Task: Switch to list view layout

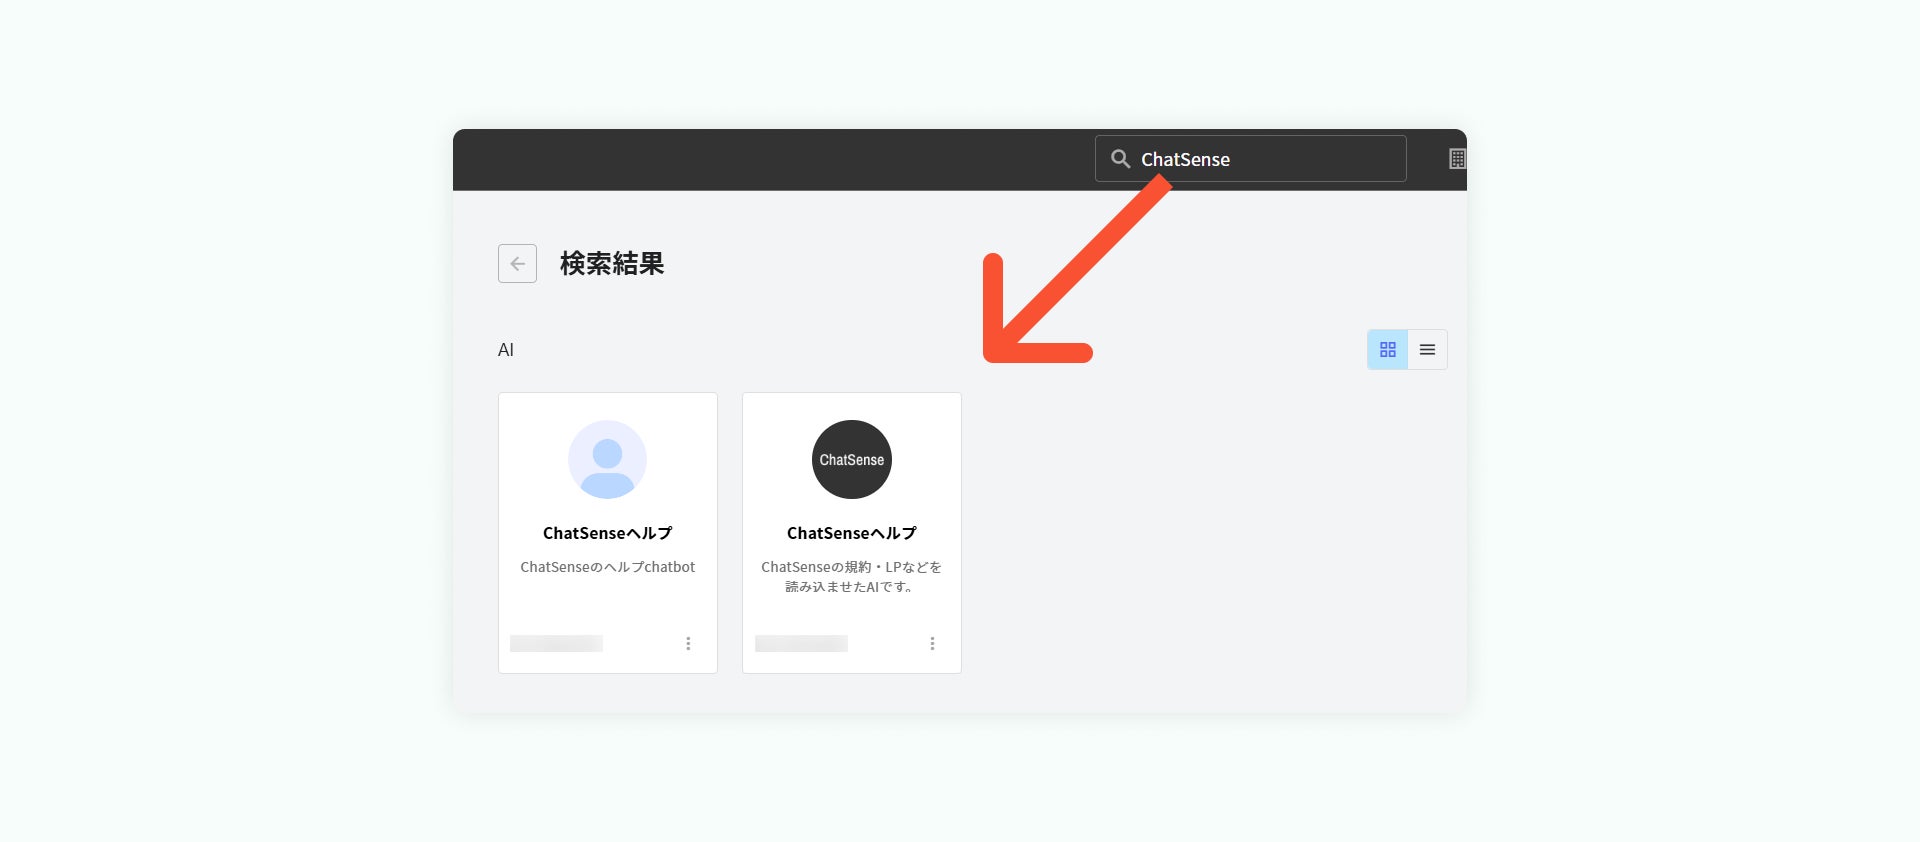Action: tap(1427, 350)
